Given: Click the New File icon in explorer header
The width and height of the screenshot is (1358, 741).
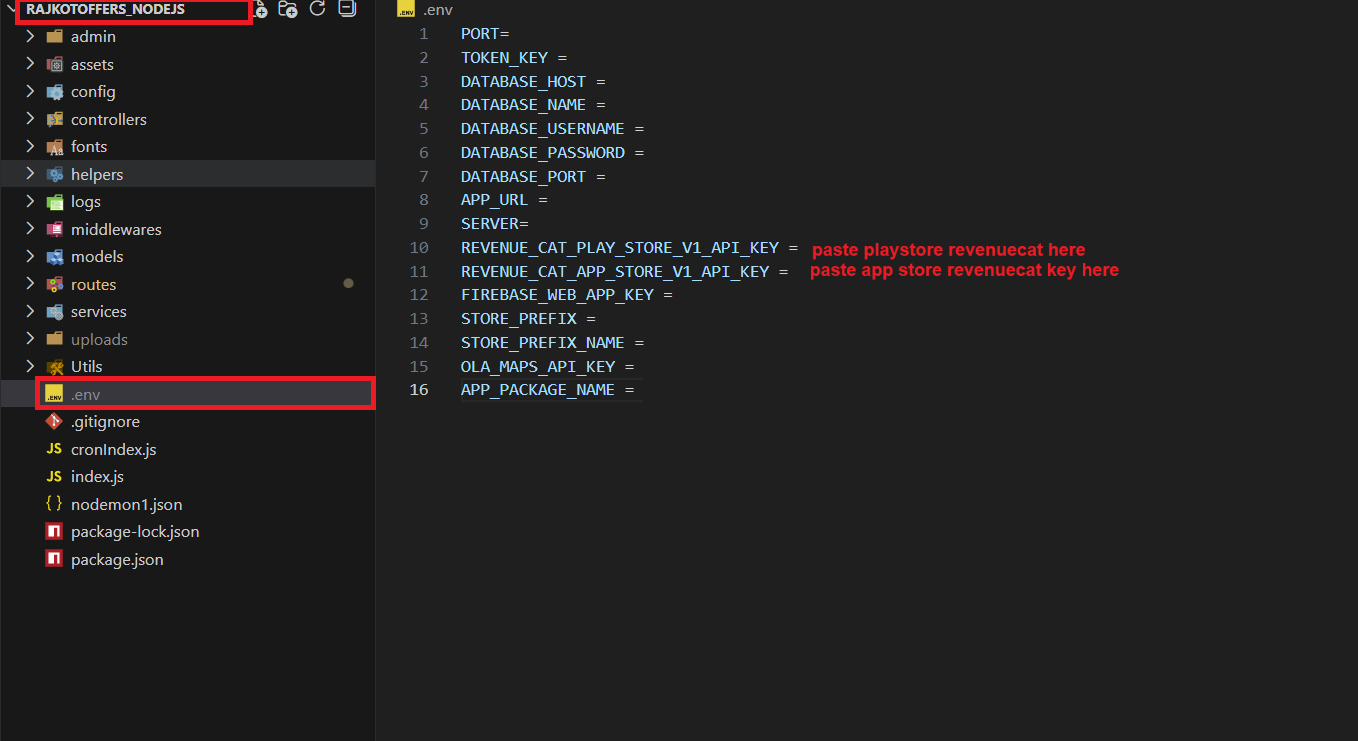Looking at the screenshot, I should coord(260,9).
